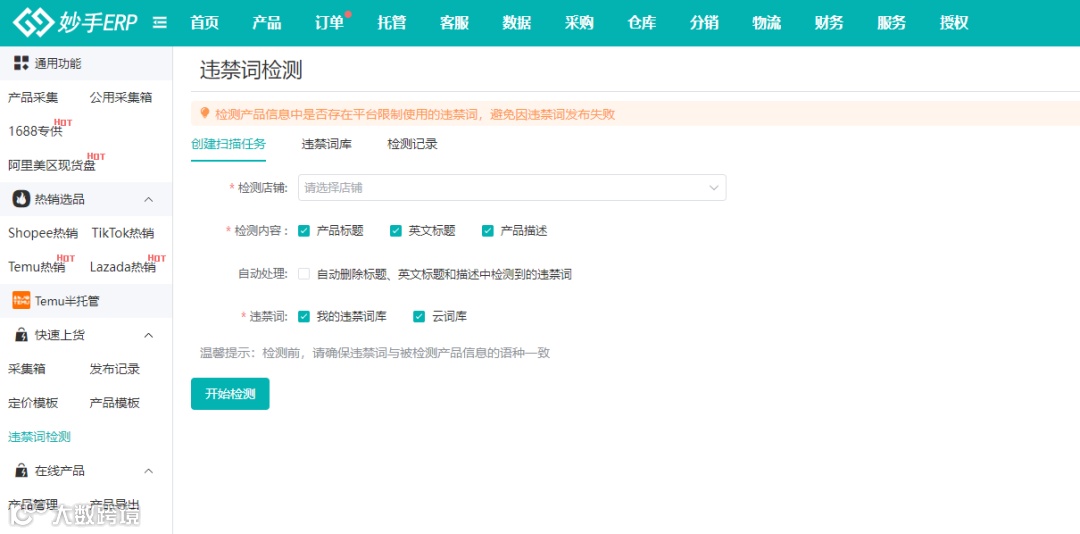The width and height of the screenshot is (1080, 534).
Task: Click the store dropdown arrow chevron
Action: (714, 187)
